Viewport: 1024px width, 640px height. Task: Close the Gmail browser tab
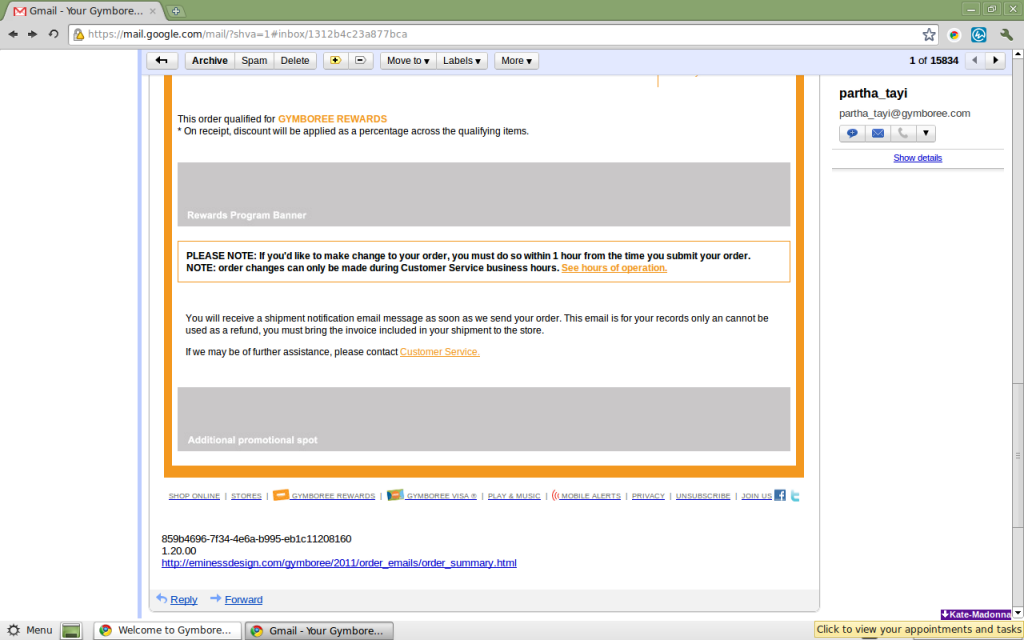click(153, 11)
